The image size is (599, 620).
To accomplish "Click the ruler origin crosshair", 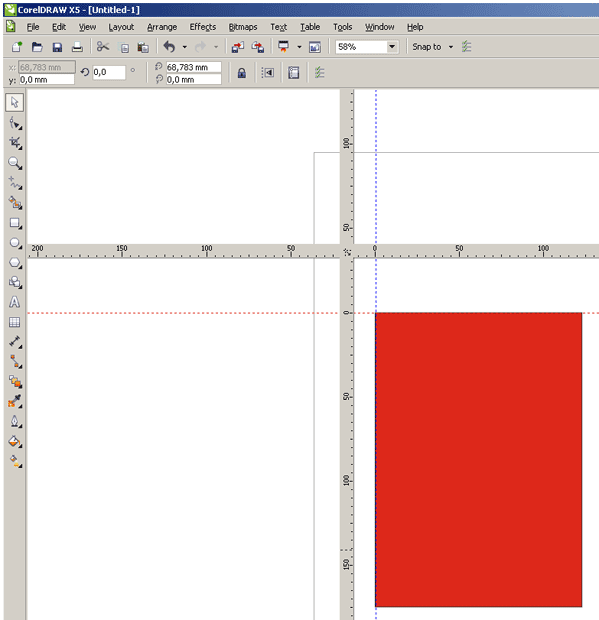I will point(347,252).
